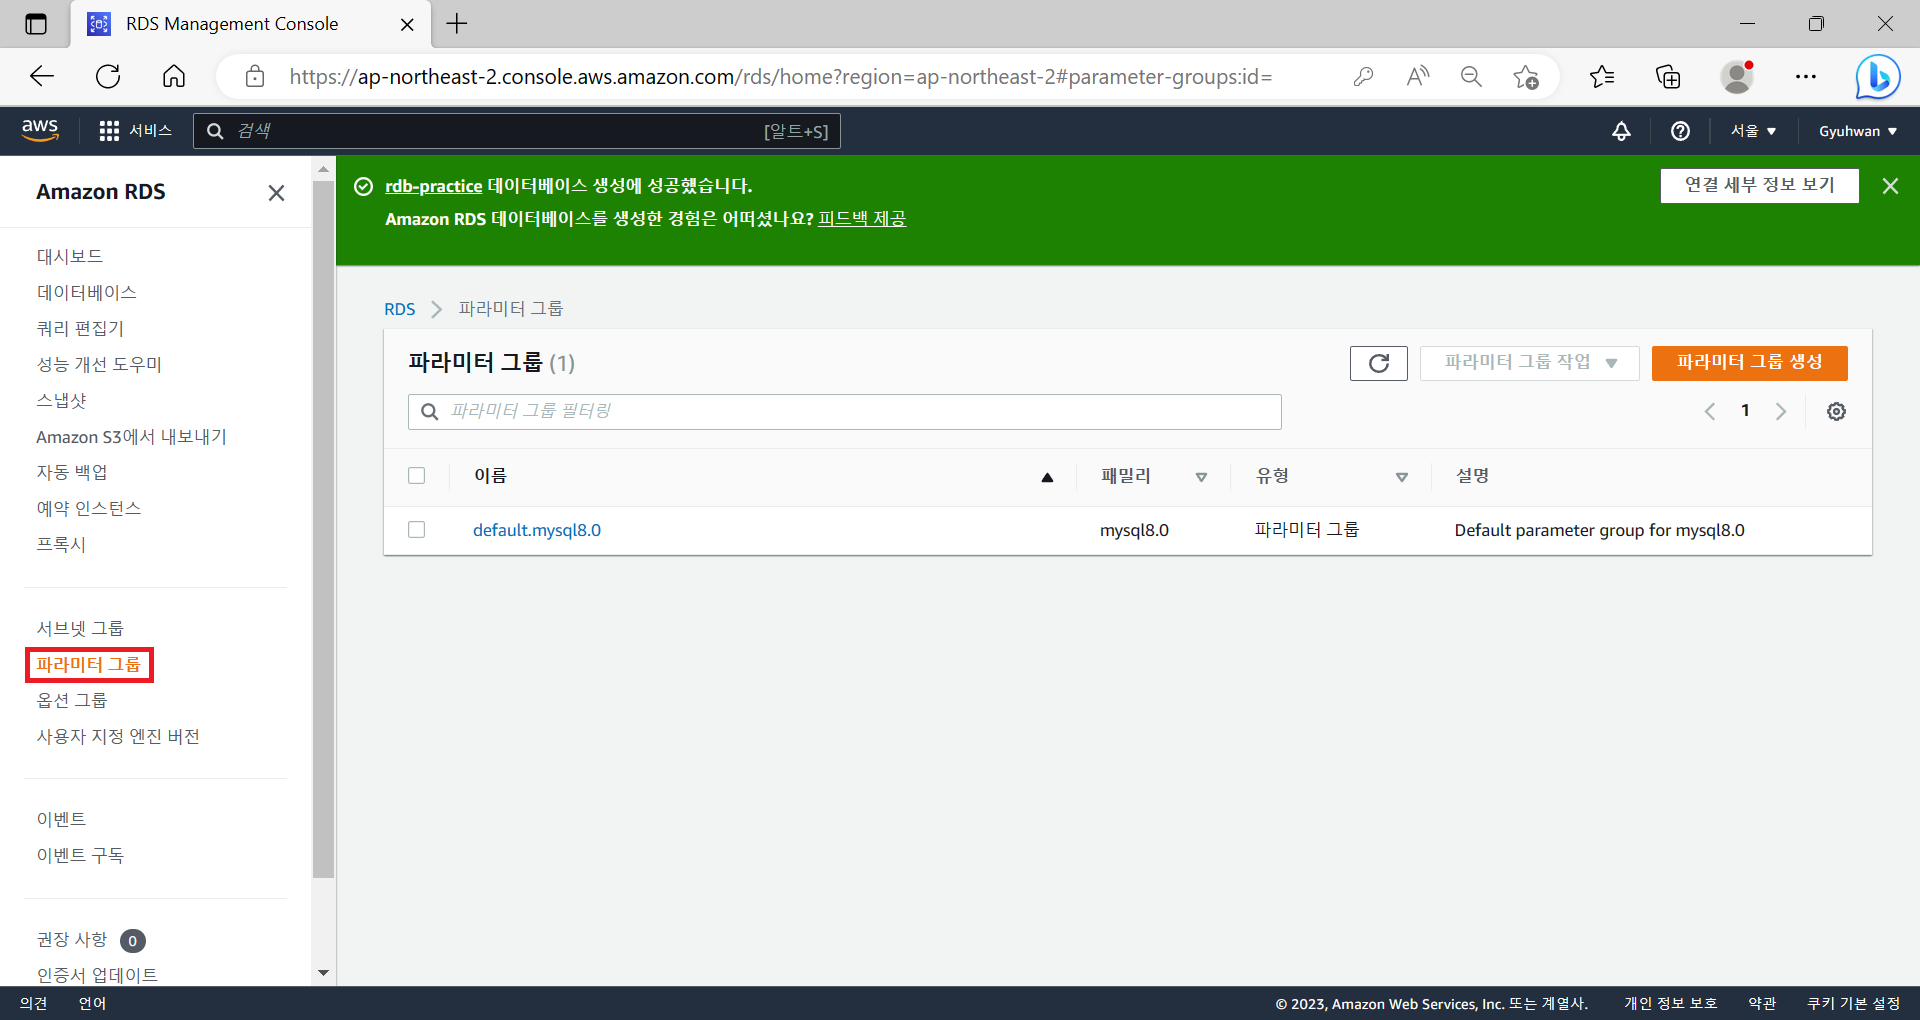Close the RDS Management Console tab
Image resolution: width=1920 pixels, height=1020 pixels.
[x=407, y=24]
